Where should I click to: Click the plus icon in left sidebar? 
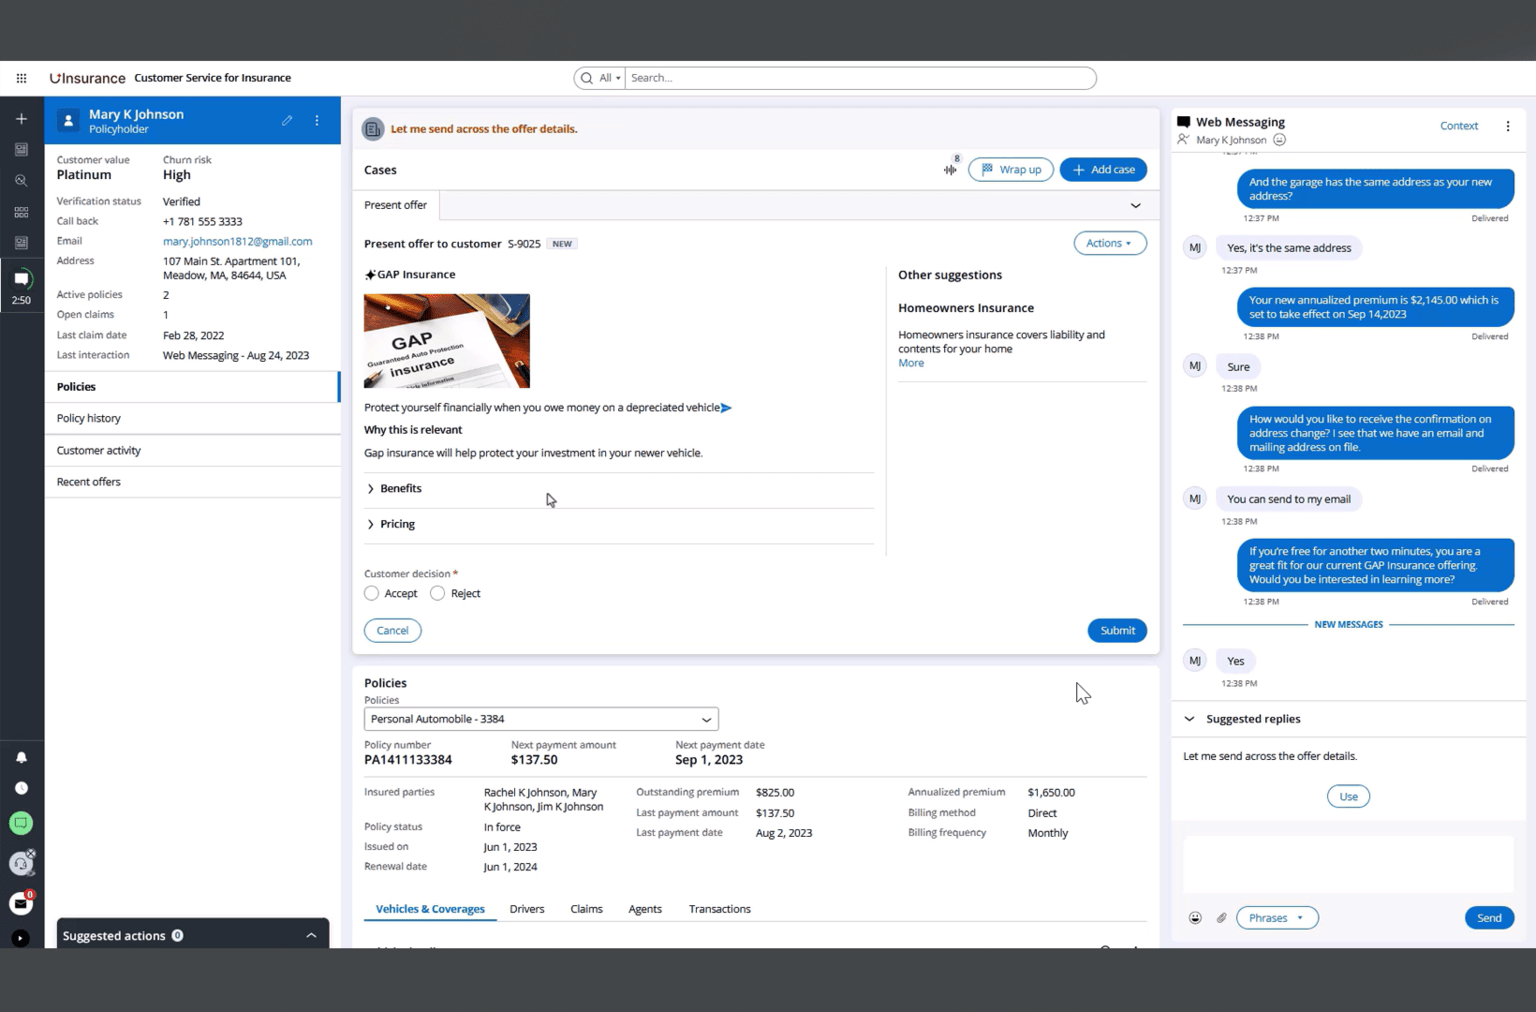click(x=21, y=119)
